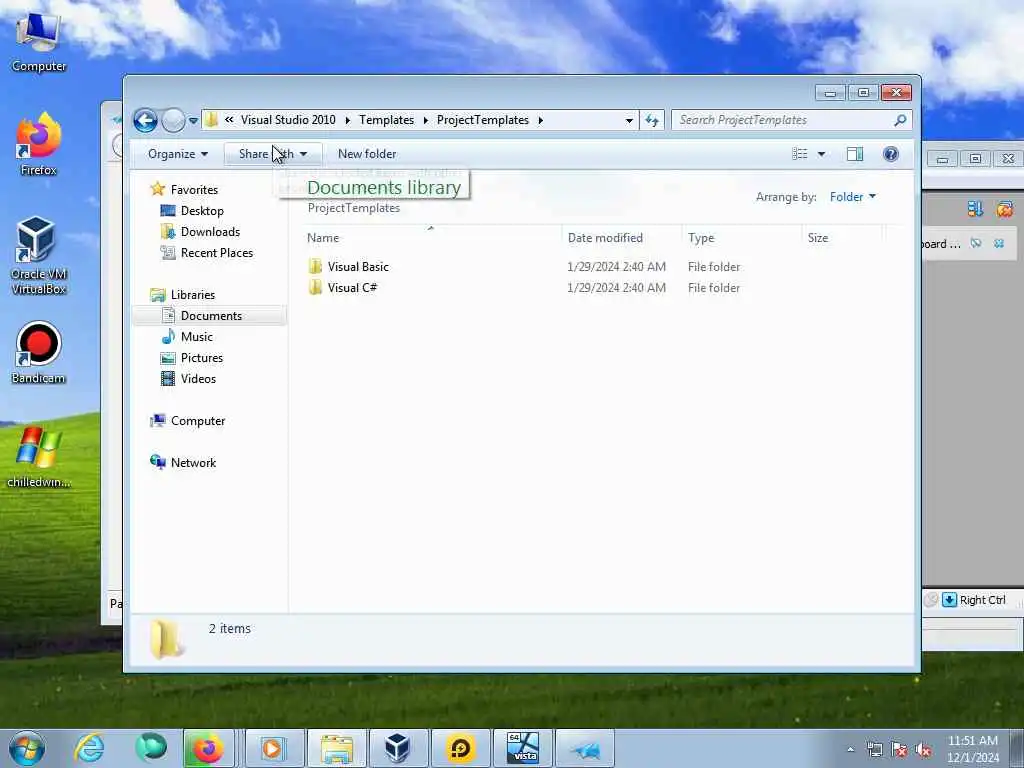1024x768 pixels.
Task: Select Computer in navigation pane
Action: pyautogui.click(x=198, y=421)
